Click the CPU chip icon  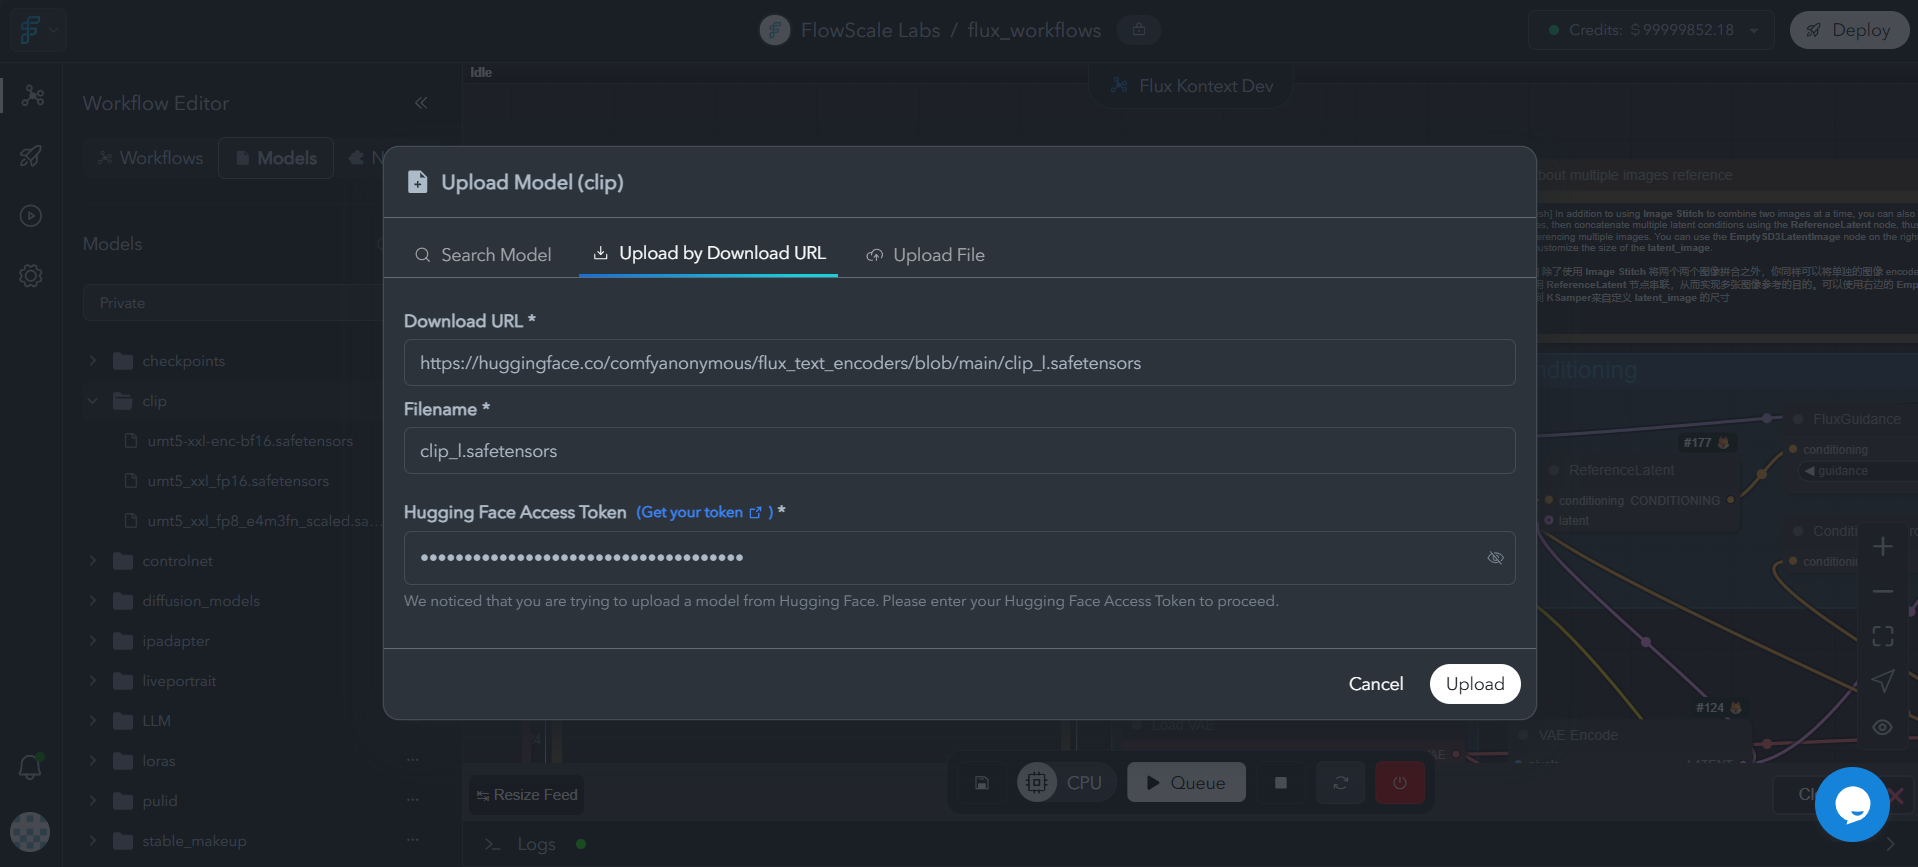point(1037,783)
